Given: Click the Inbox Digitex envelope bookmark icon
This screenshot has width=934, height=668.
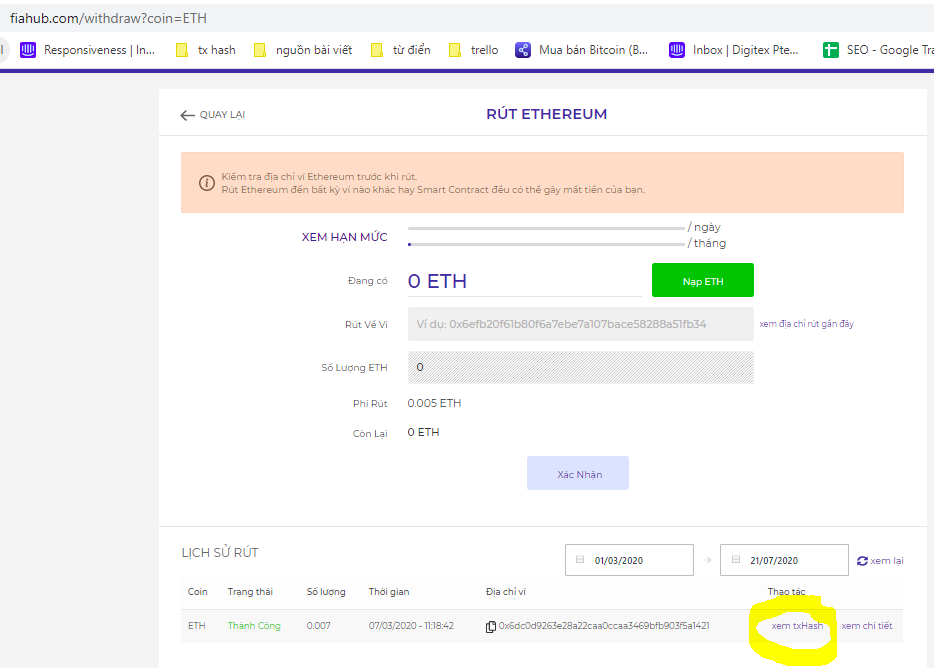Looking at the screenshot, I should [x=676, y=49].
